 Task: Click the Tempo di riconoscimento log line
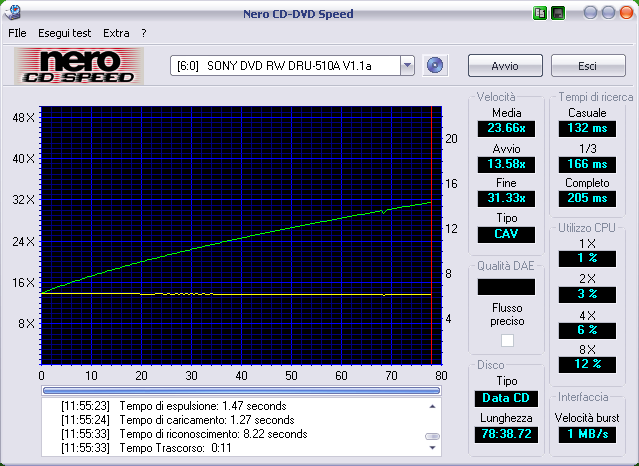pos(184,434)
